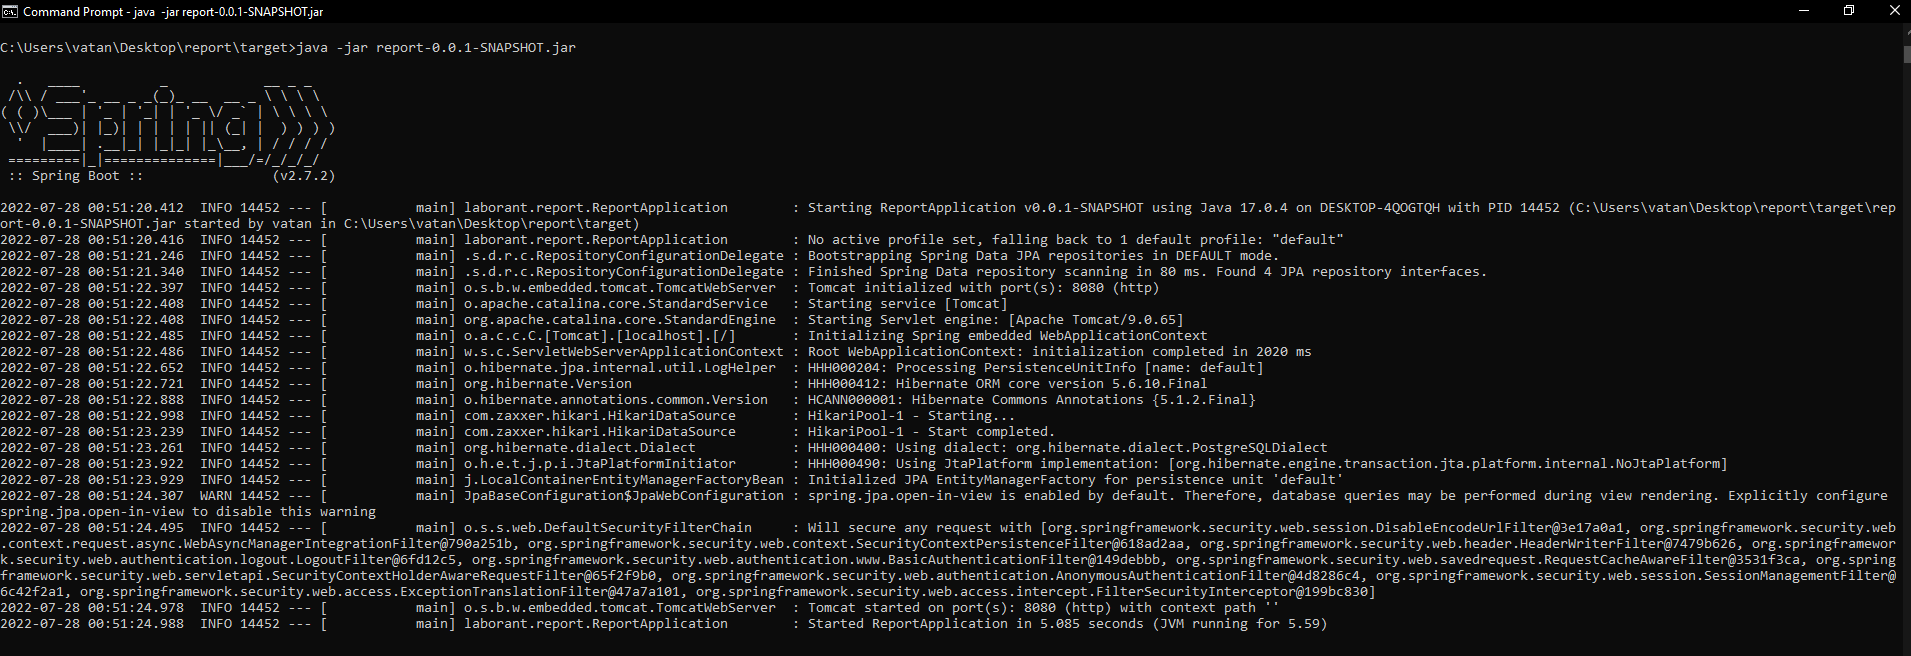Click the ':: Spring Boot ::' banner label
The image size is (1911, 656).
tap(76, 175)
